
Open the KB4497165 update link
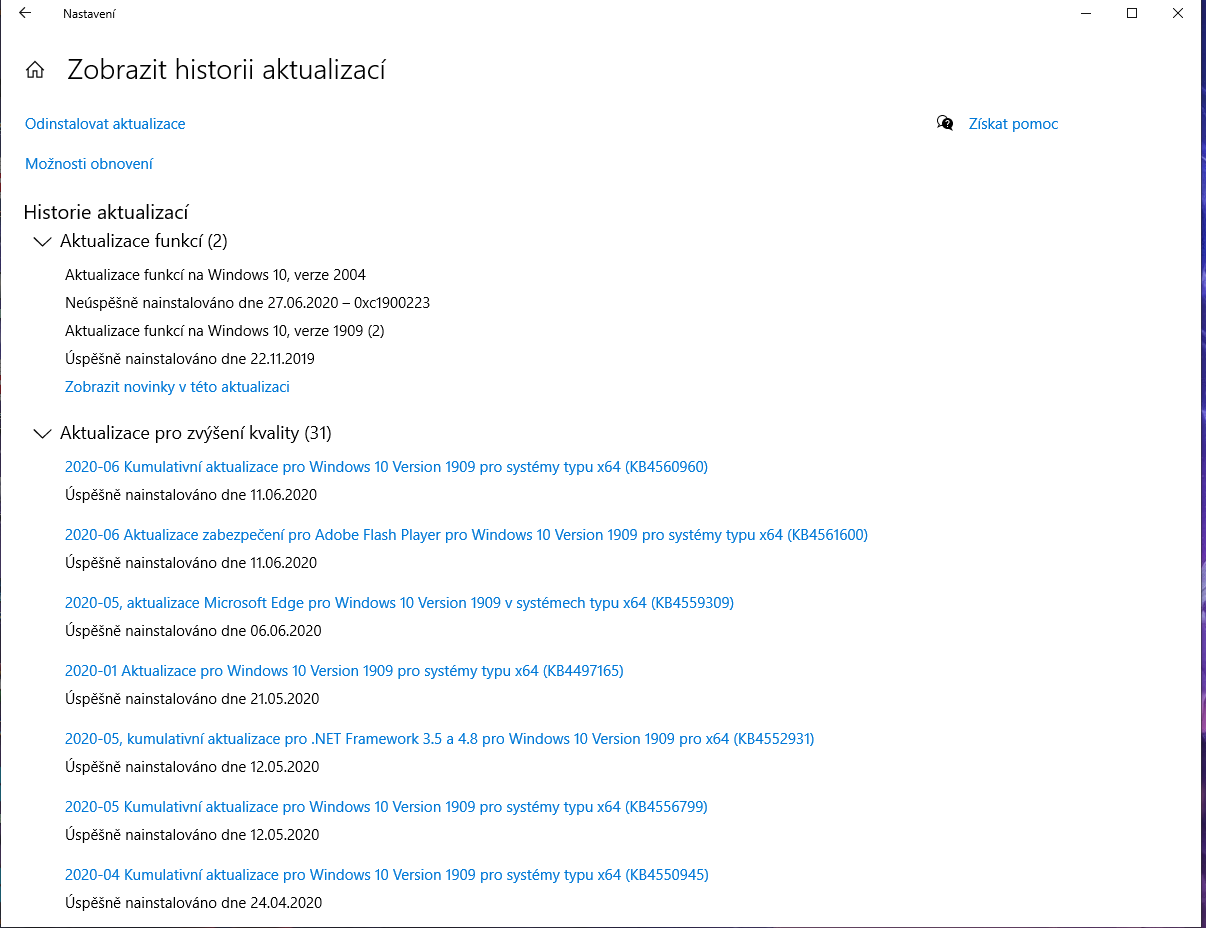click(x=344, y=670)
